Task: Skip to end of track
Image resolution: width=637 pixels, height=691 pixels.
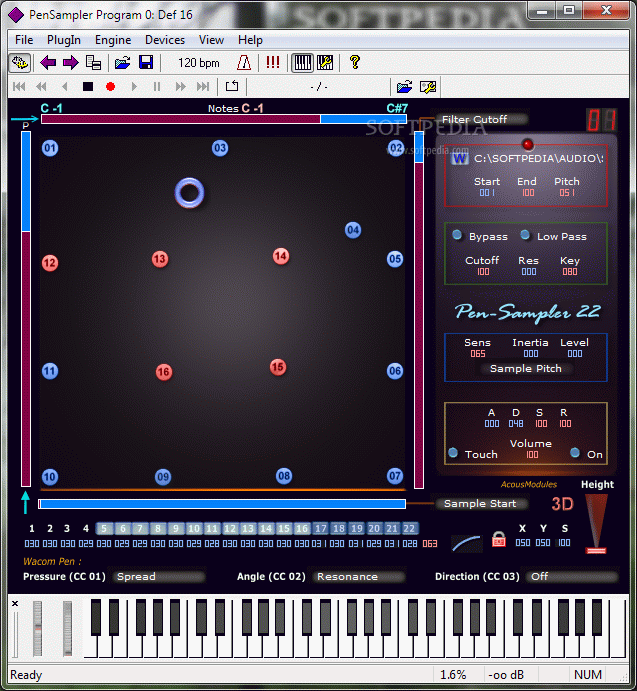Action: click(203, 86)
